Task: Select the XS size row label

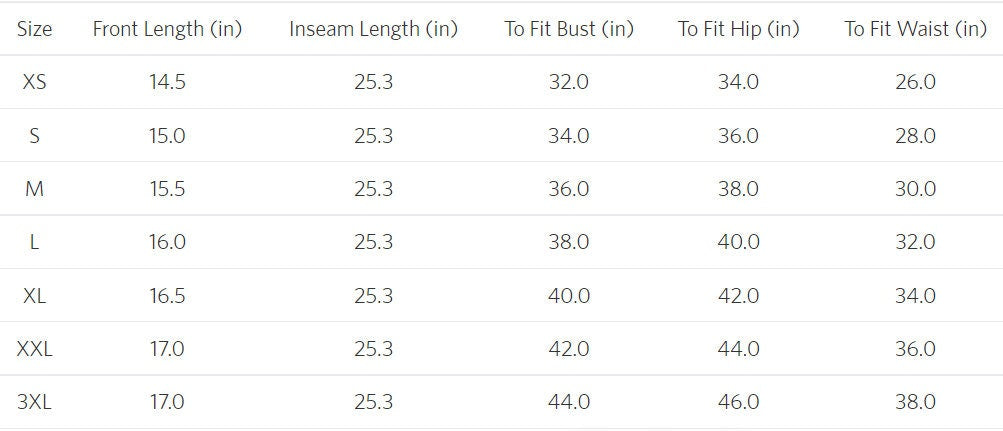Action: (35, 82)
